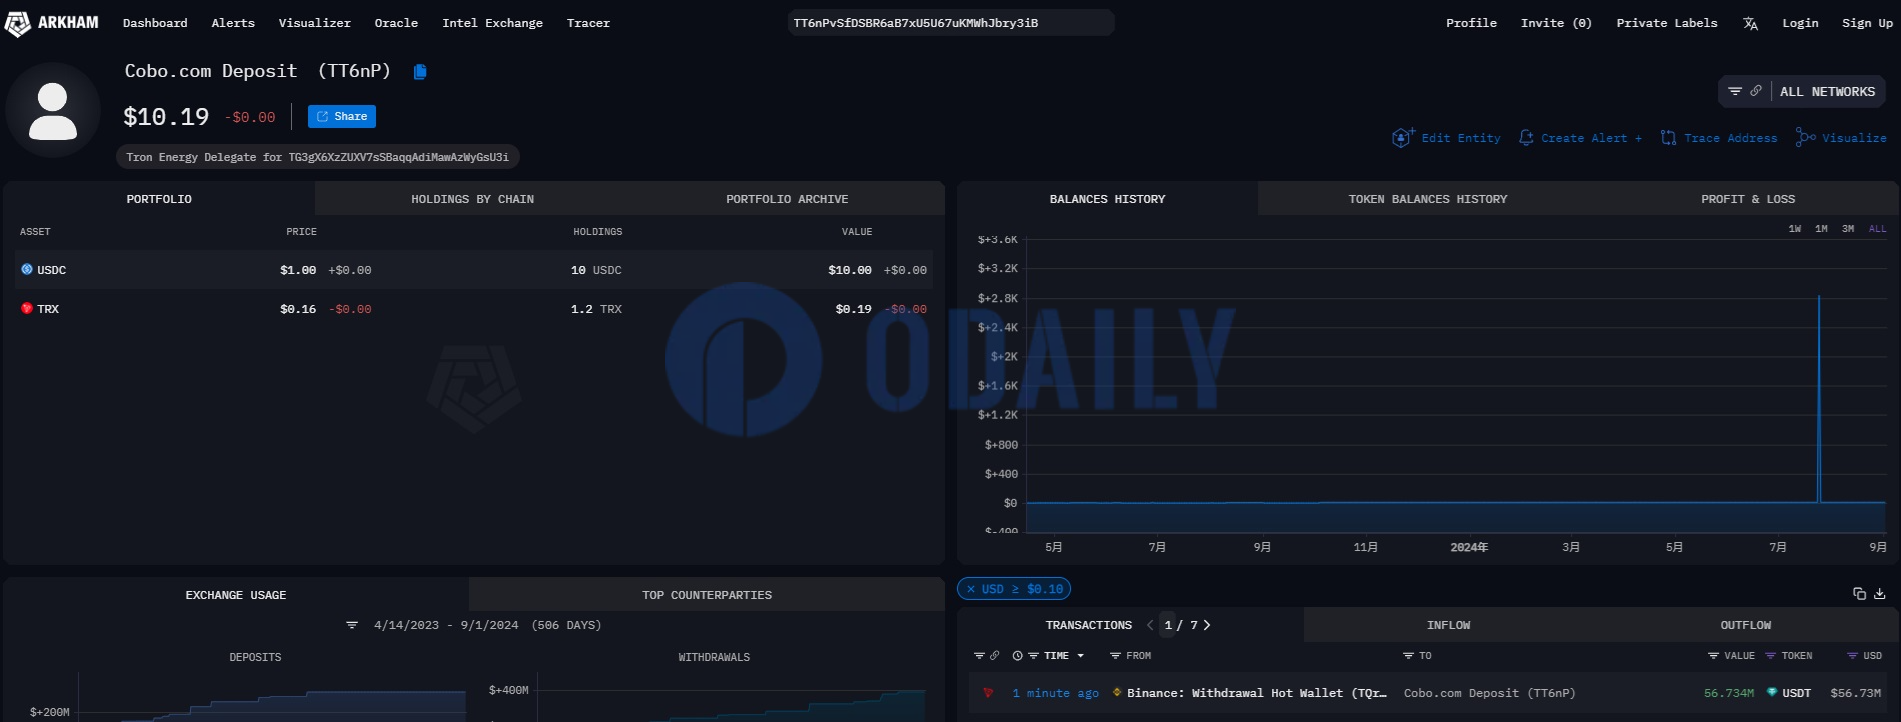Open the Tracer menu item

[588, 23]
